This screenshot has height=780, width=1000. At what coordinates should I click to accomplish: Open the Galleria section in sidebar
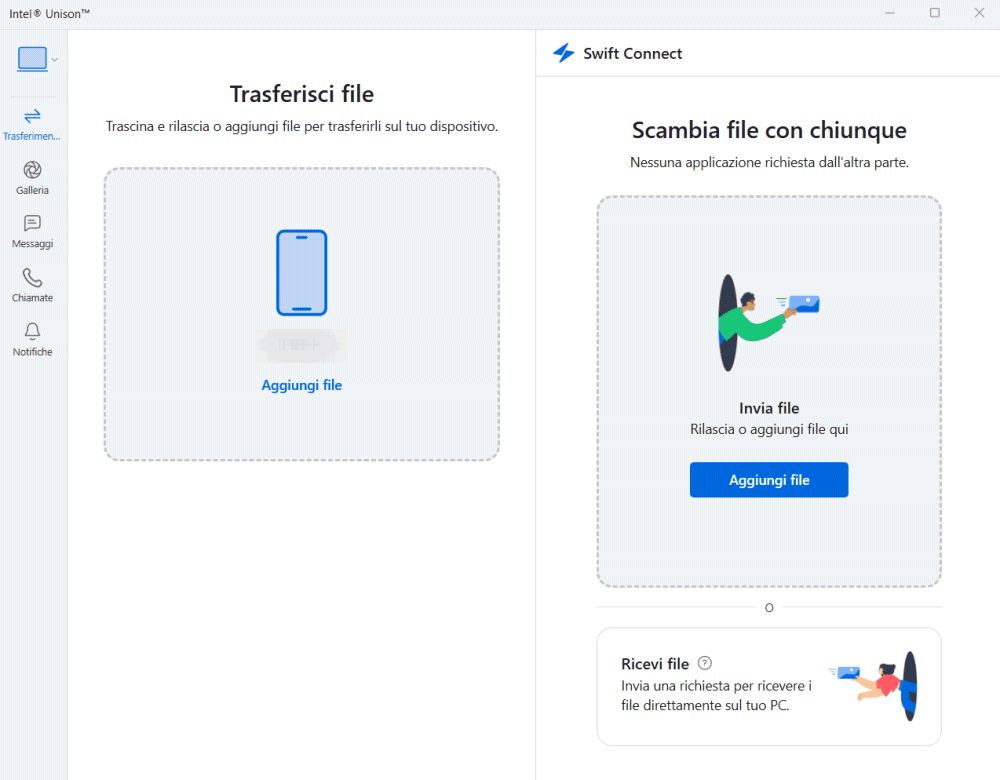coord(32,177)
